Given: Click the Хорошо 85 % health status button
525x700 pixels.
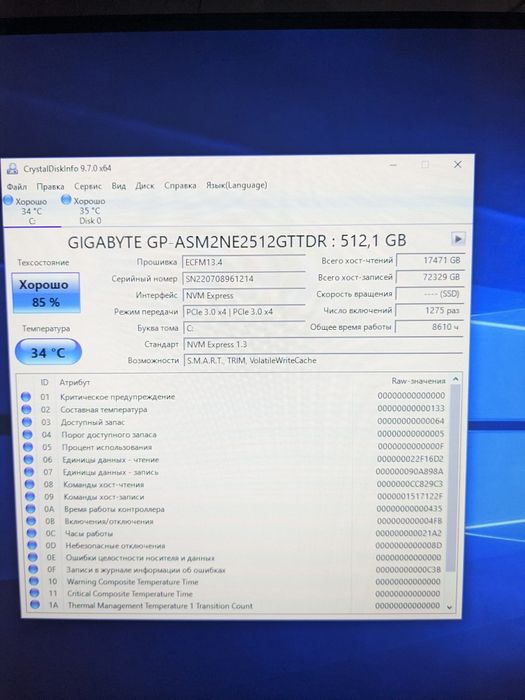Looking at the screenshot, I should click(x=46, y=293).
